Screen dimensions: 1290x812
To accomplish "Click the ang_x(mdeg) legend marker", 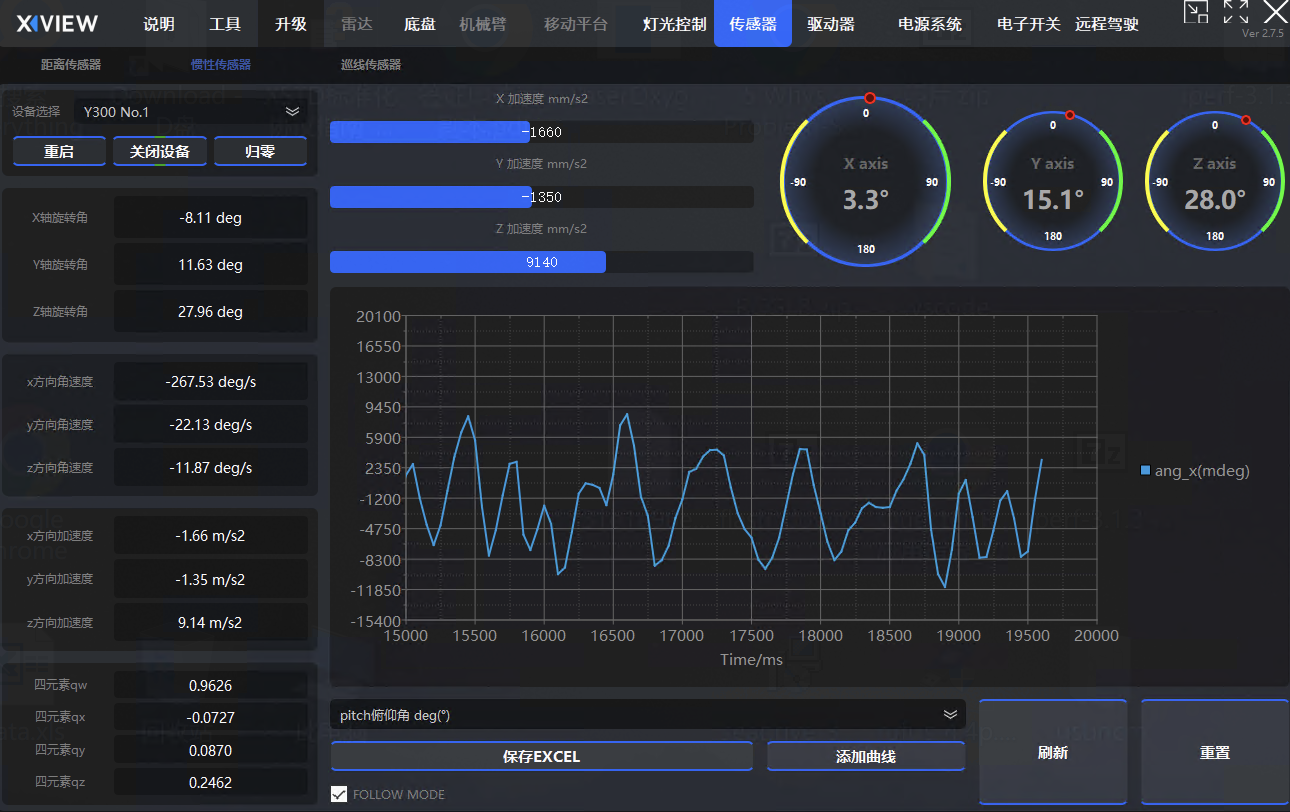I will (1145, 470).
